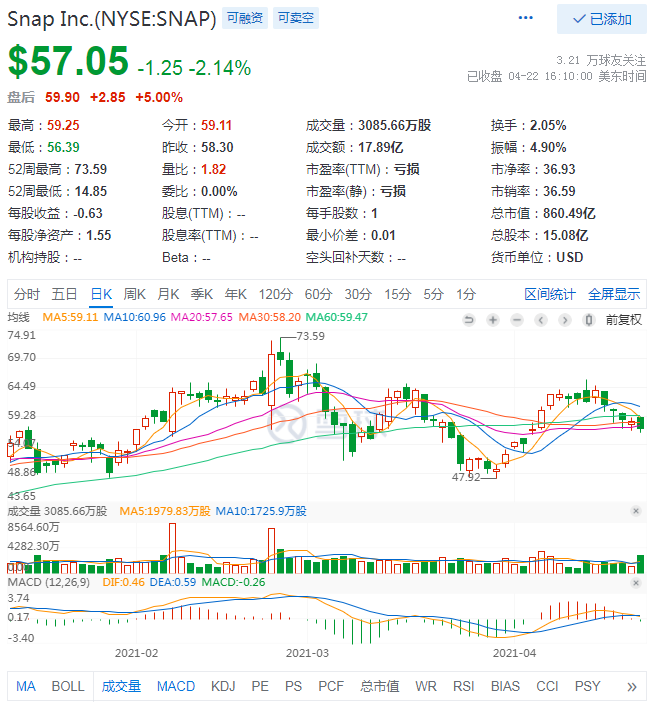Screen dimensions: 653x702
Task: Enable the WR indicator
Action: 426,686
